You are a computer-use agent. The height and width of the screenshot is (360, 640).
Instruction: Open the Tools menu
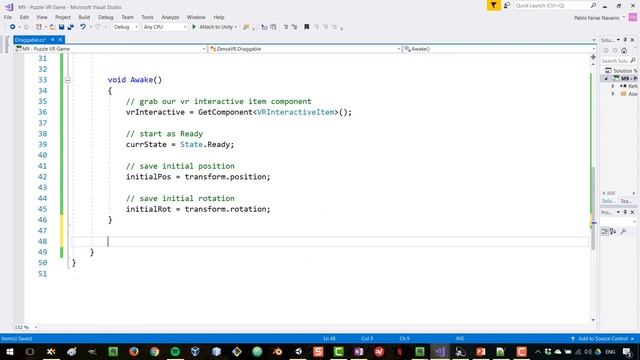pos(147,17)
